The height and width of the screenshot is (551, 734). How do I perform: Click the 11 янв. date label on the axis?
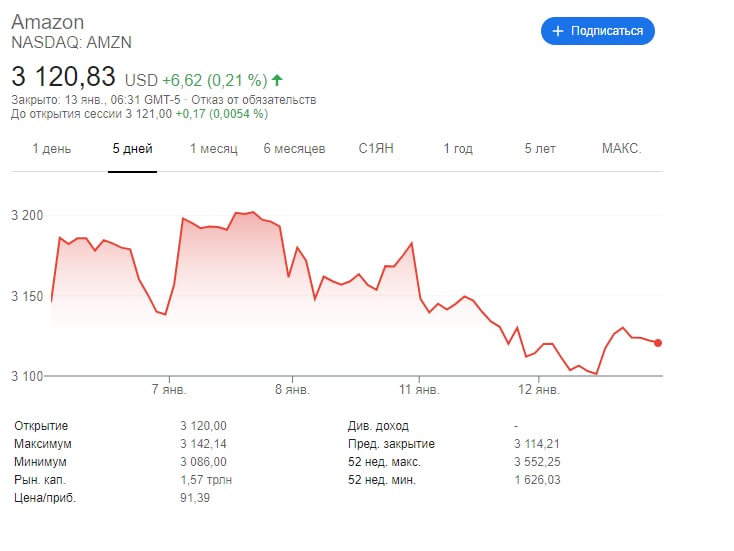[x=420, y=389]
